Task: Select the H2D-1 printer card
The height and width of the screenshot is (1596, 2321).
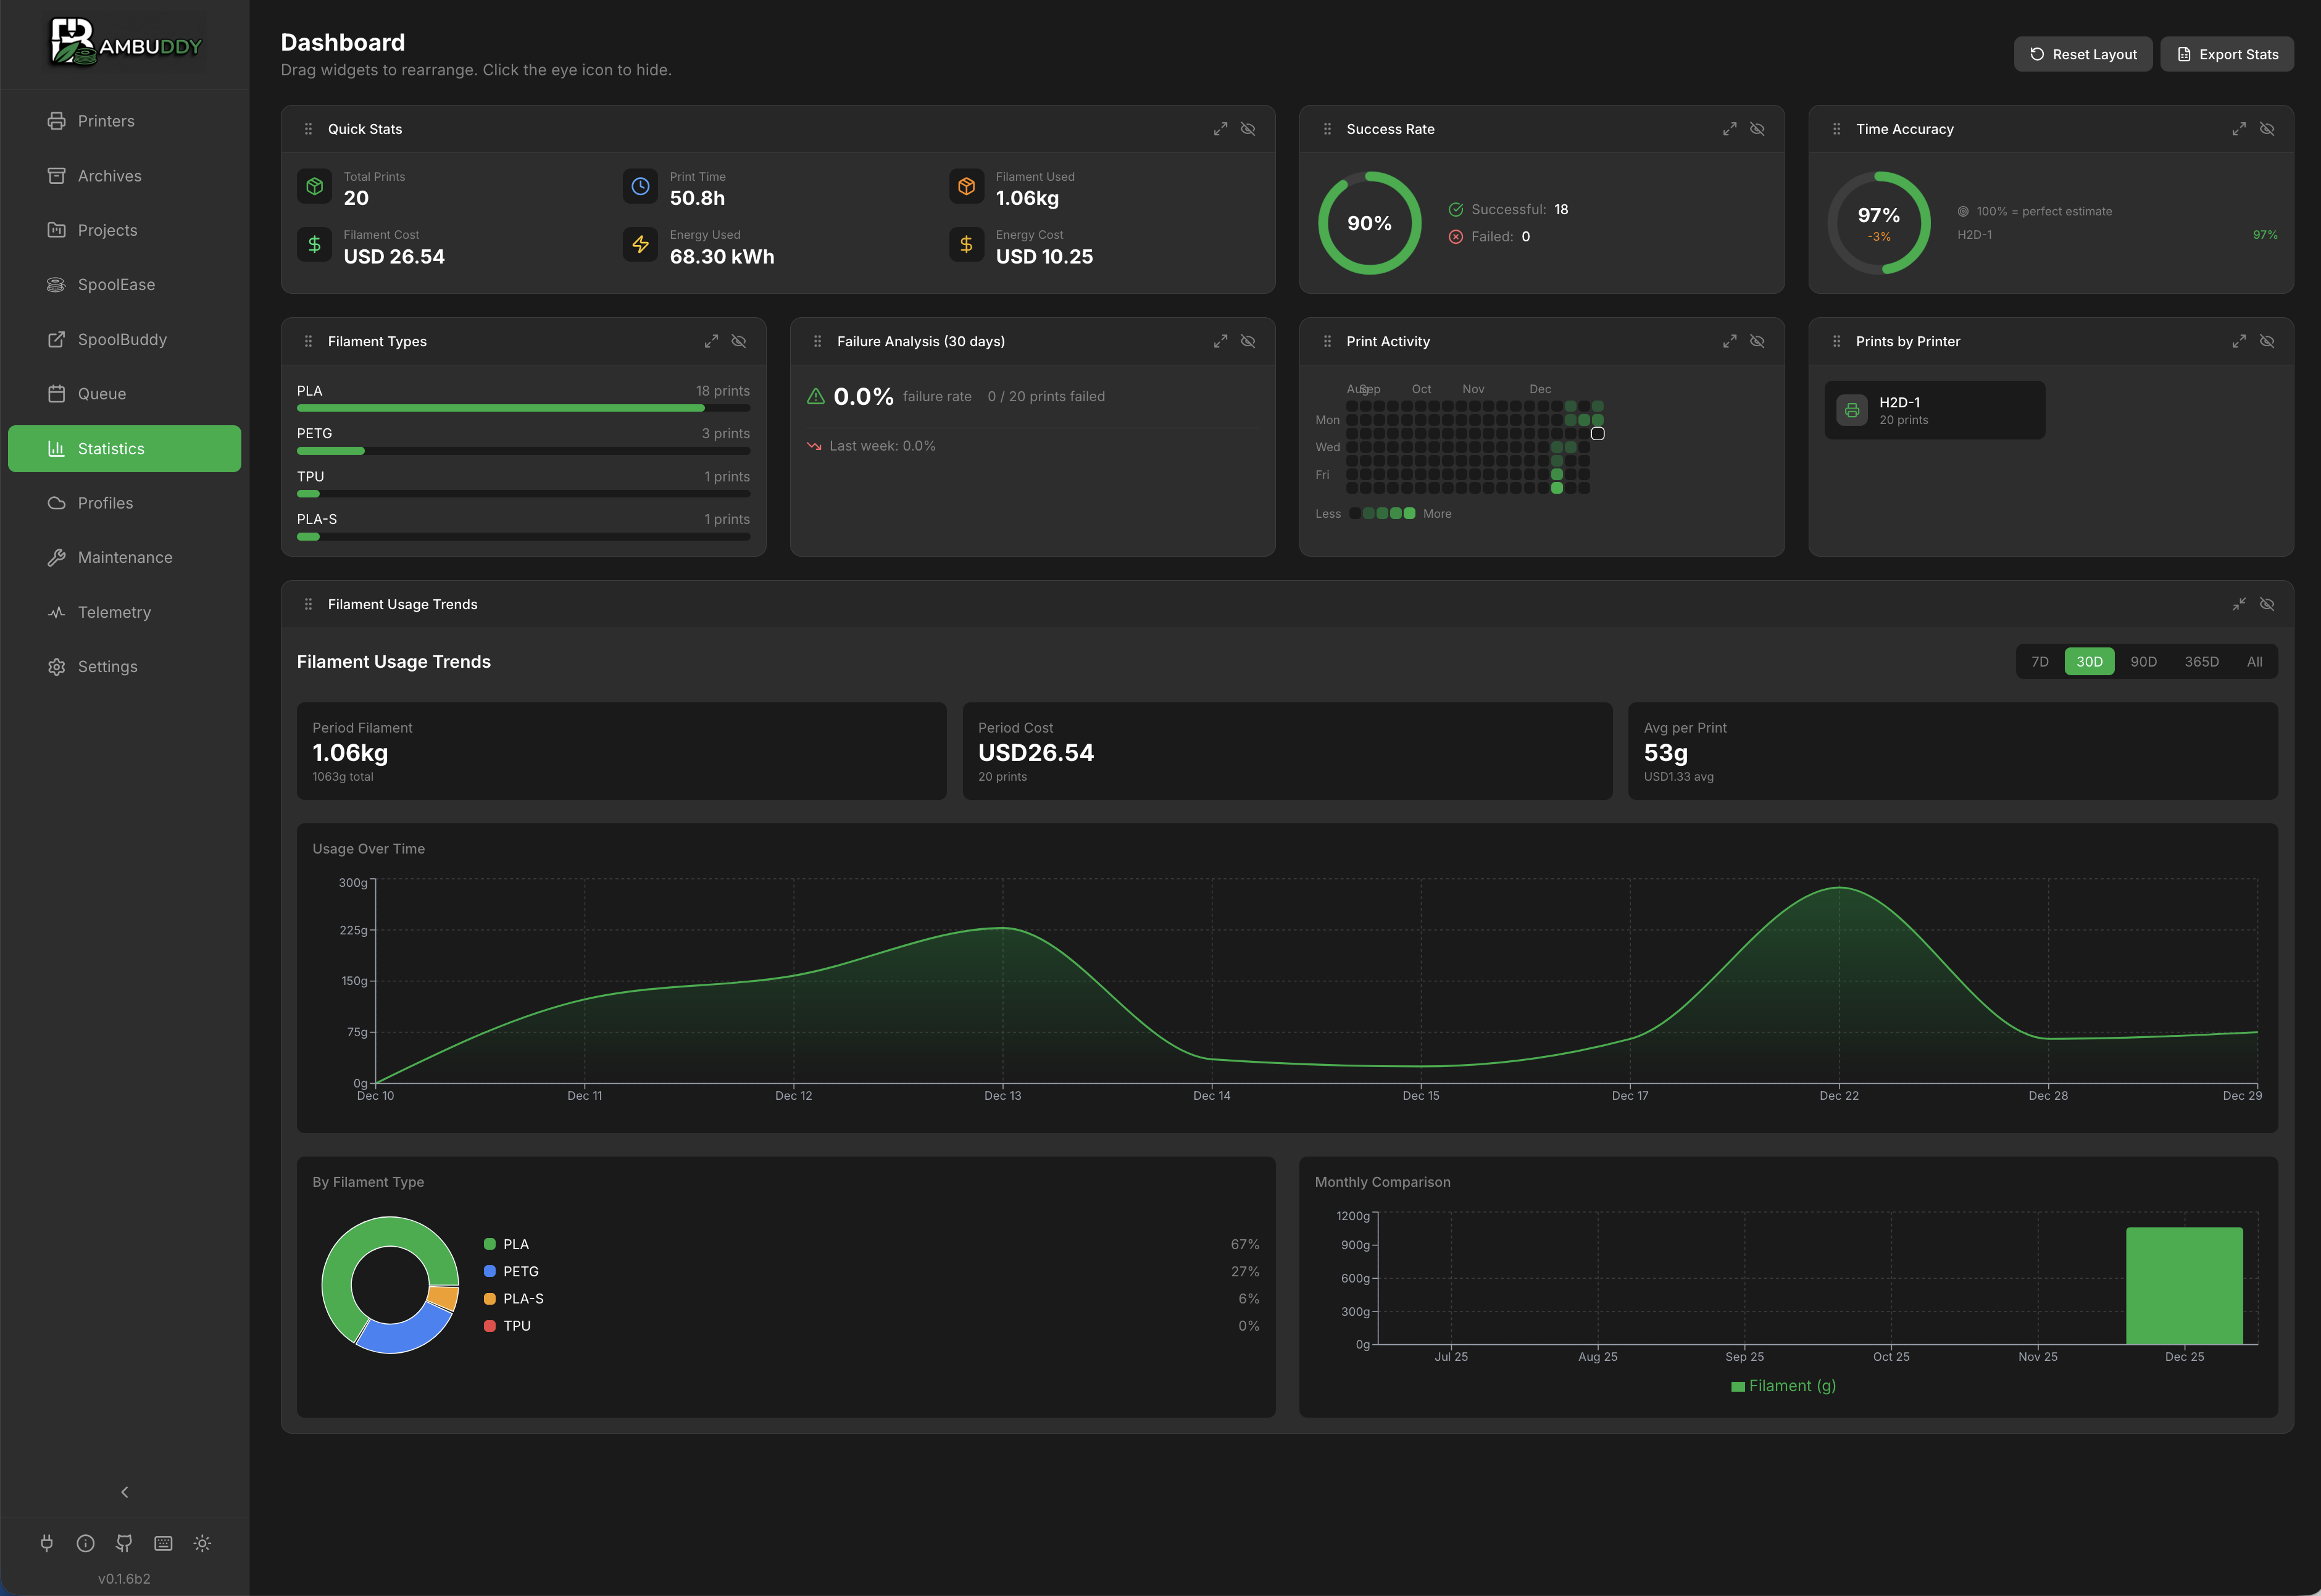Action: [x=1933, y=409]
